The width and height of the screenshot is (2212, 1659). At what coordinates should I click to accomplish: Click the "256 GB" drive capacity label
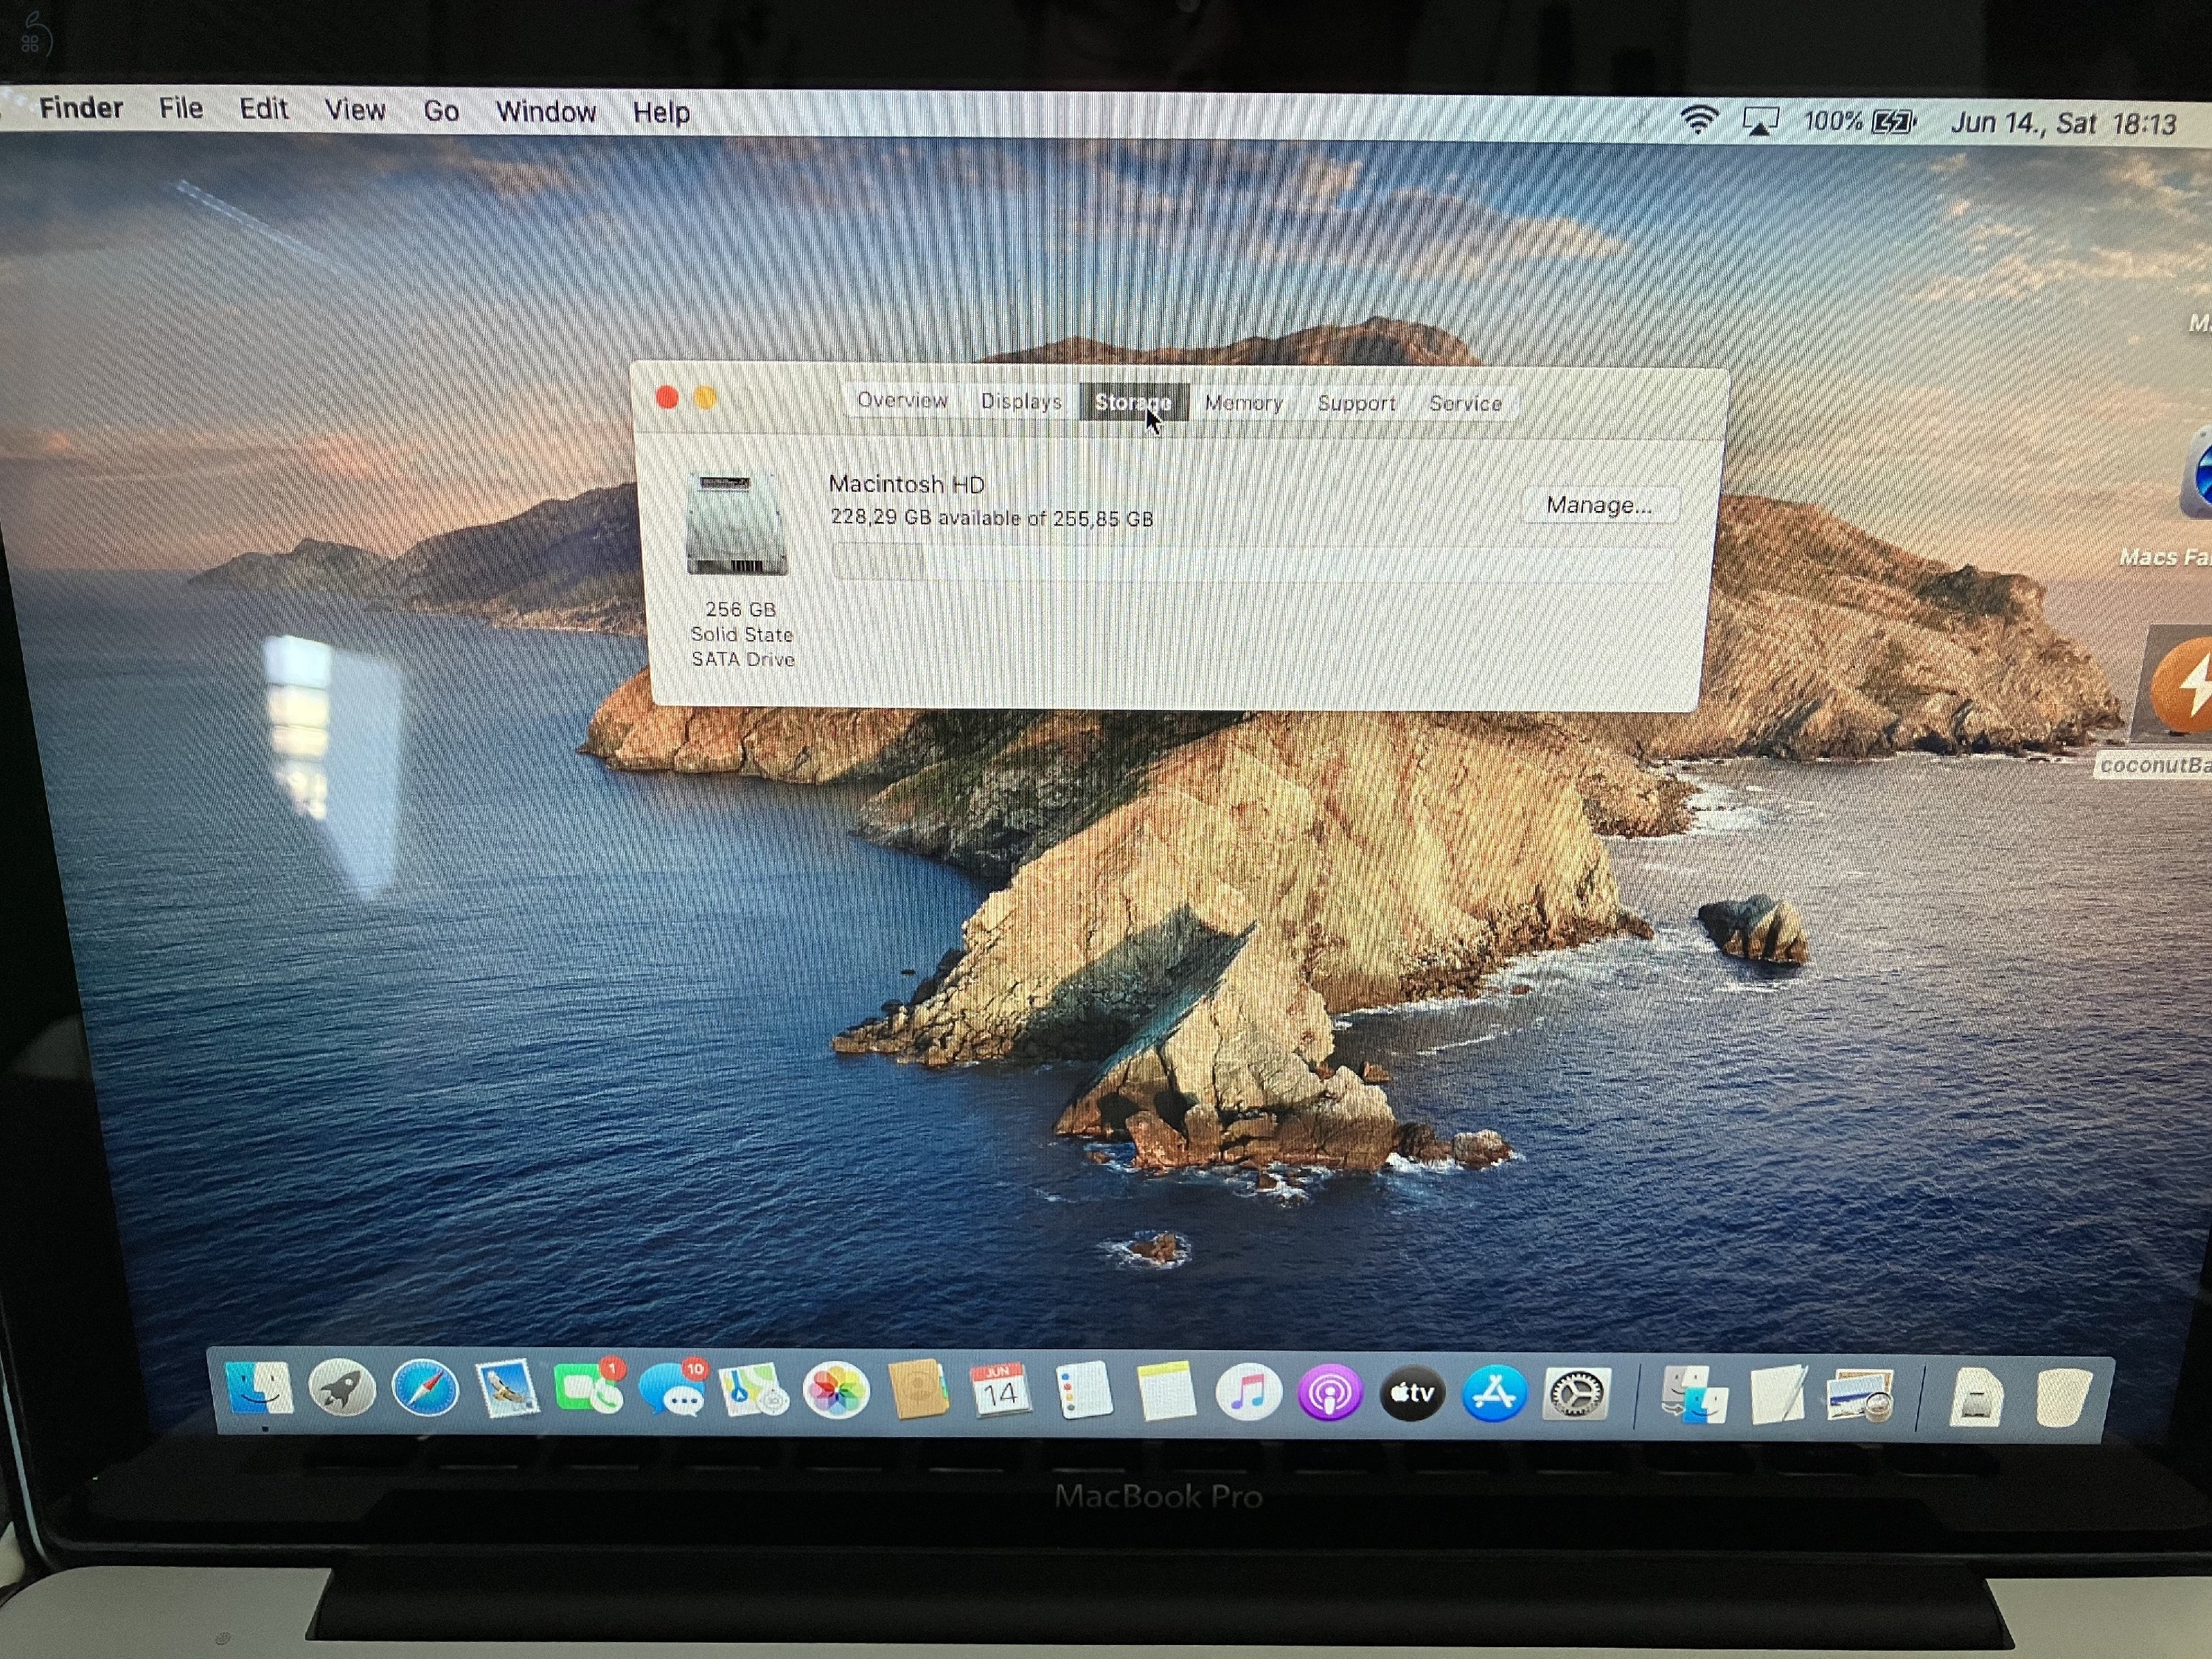pyautogui.click(x=741, y=609)
